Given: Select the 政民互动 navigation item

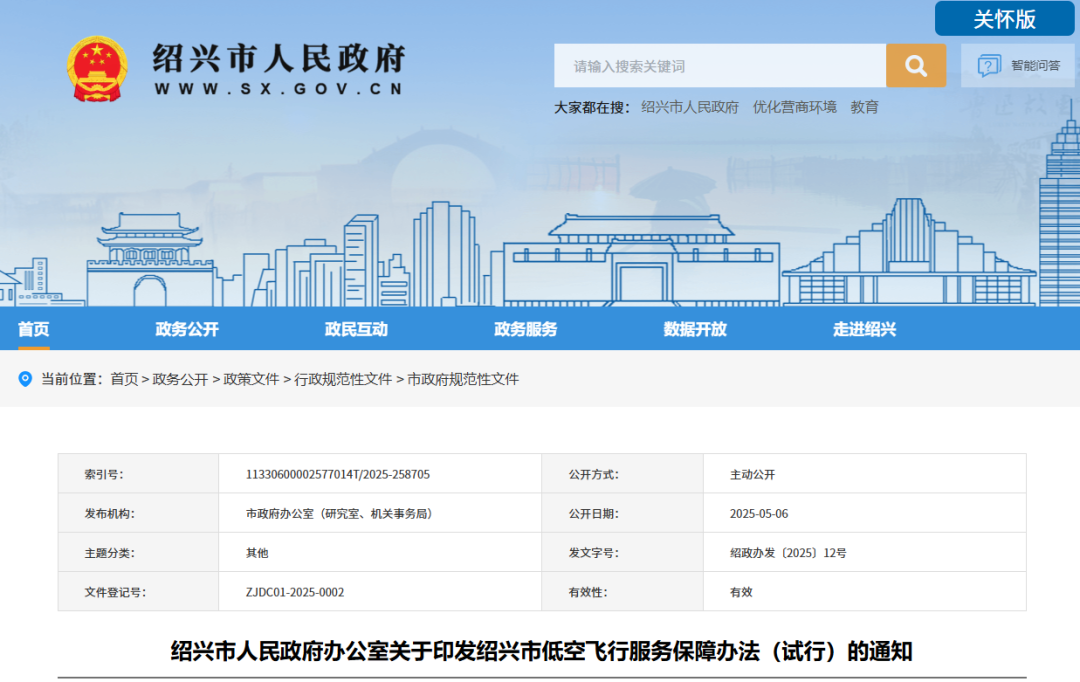Looking at the screenshot, I should click(356, 329).
